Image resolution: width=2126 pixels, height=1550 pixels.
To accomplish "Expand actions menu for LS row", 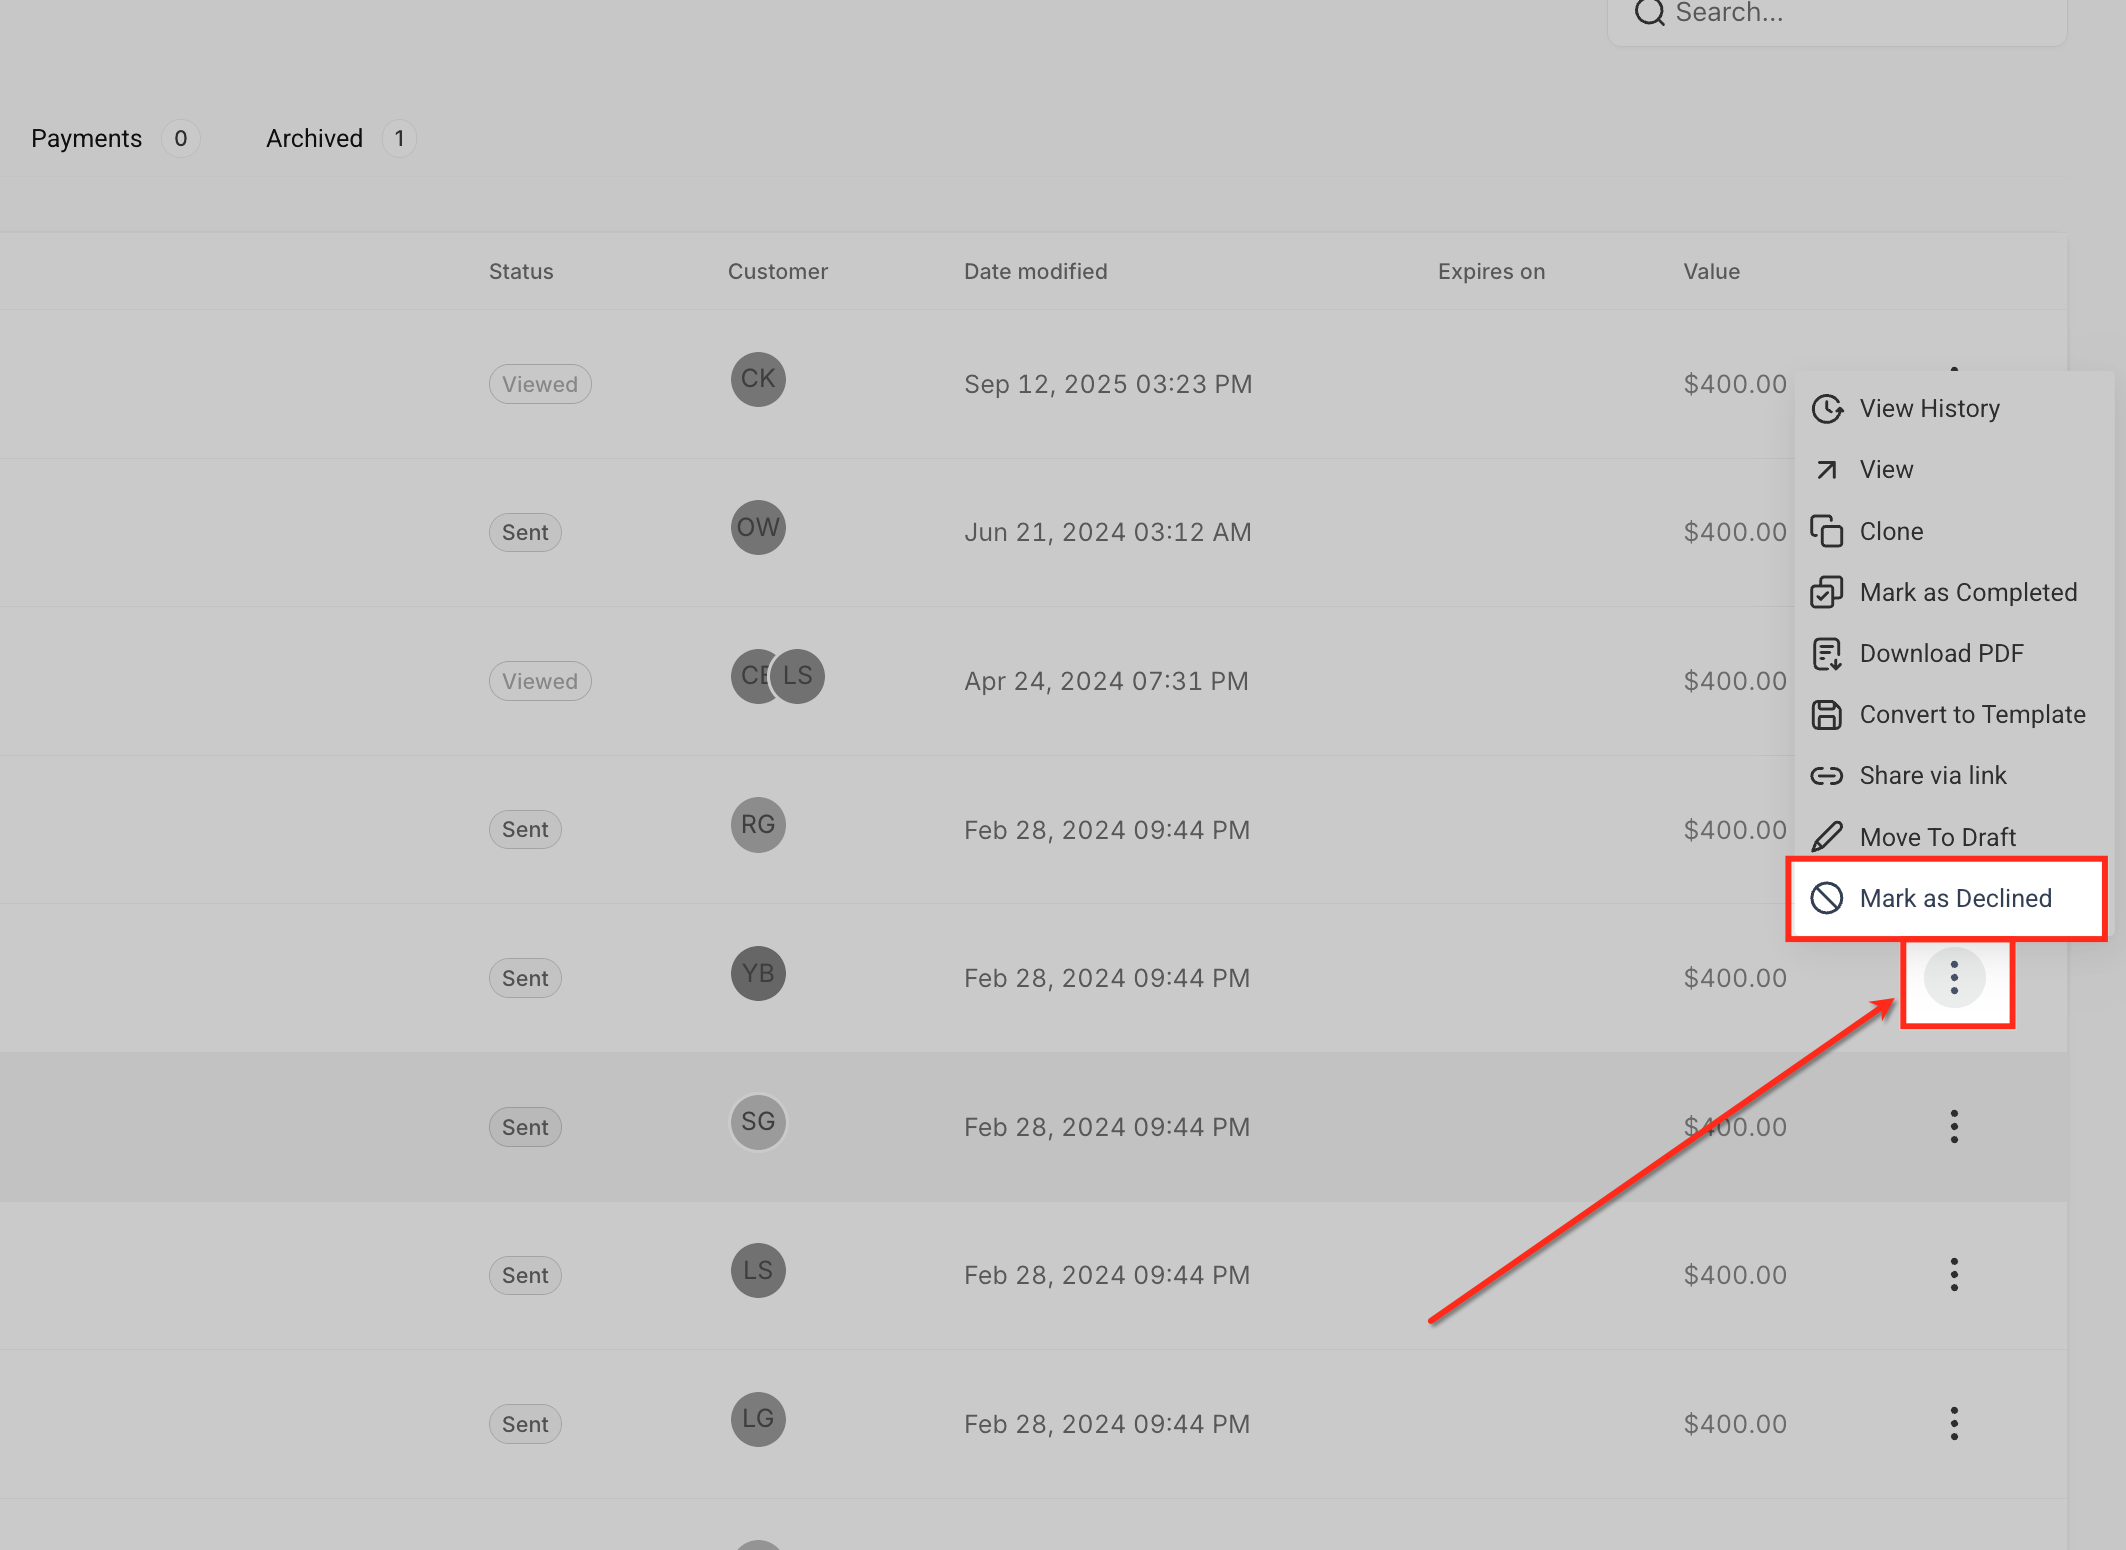I will 1954,1275.
